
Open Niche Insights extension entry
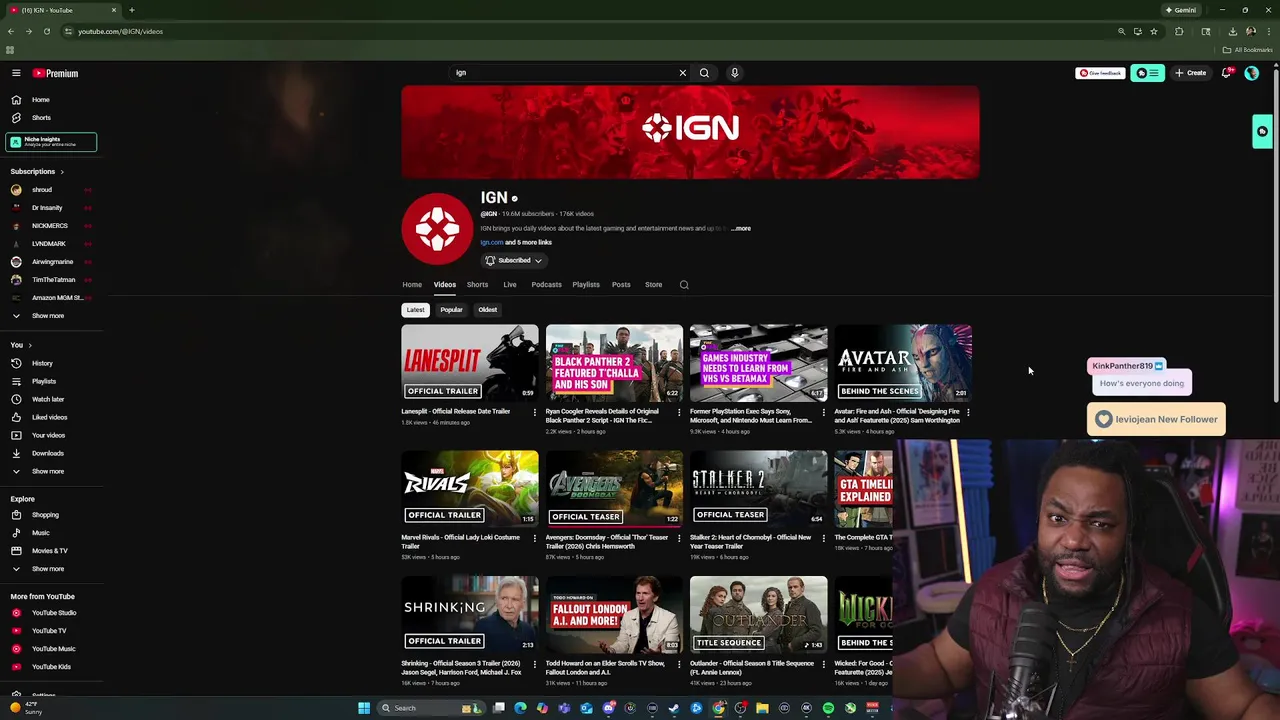tap(51, 142)
